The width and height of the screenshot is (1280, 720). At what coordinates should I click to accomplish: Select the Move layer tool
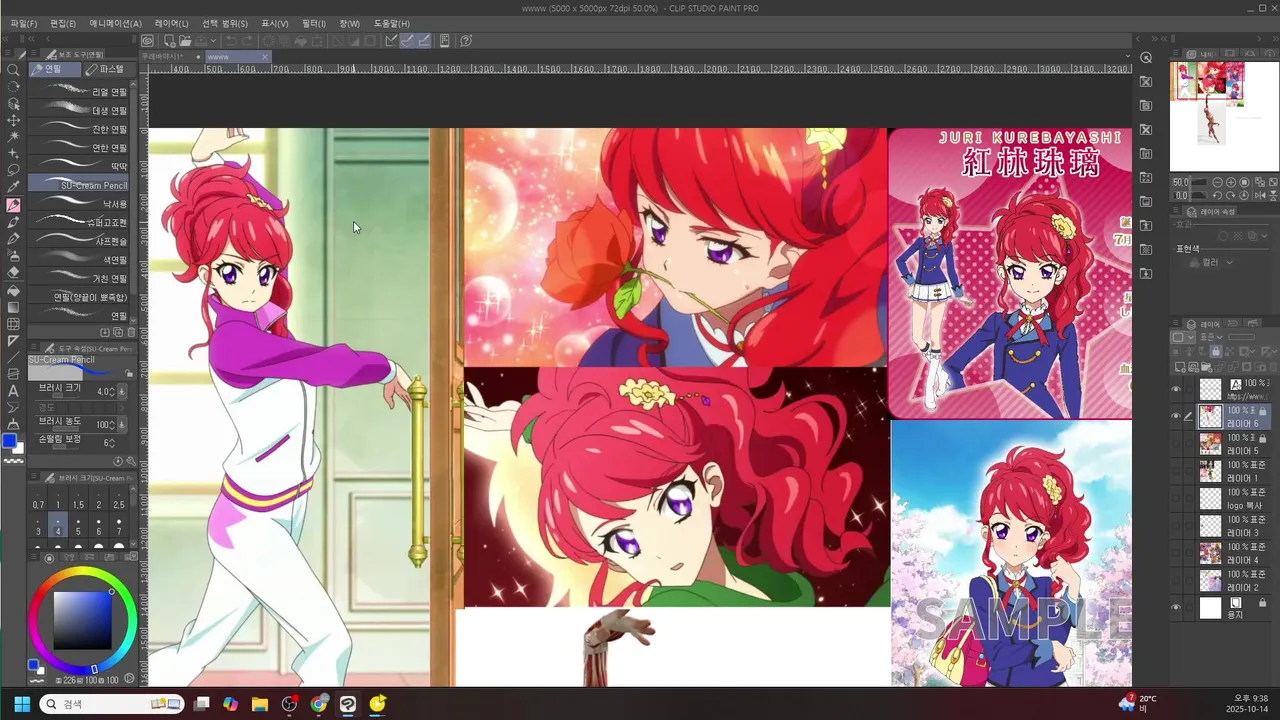pos(13,120)
